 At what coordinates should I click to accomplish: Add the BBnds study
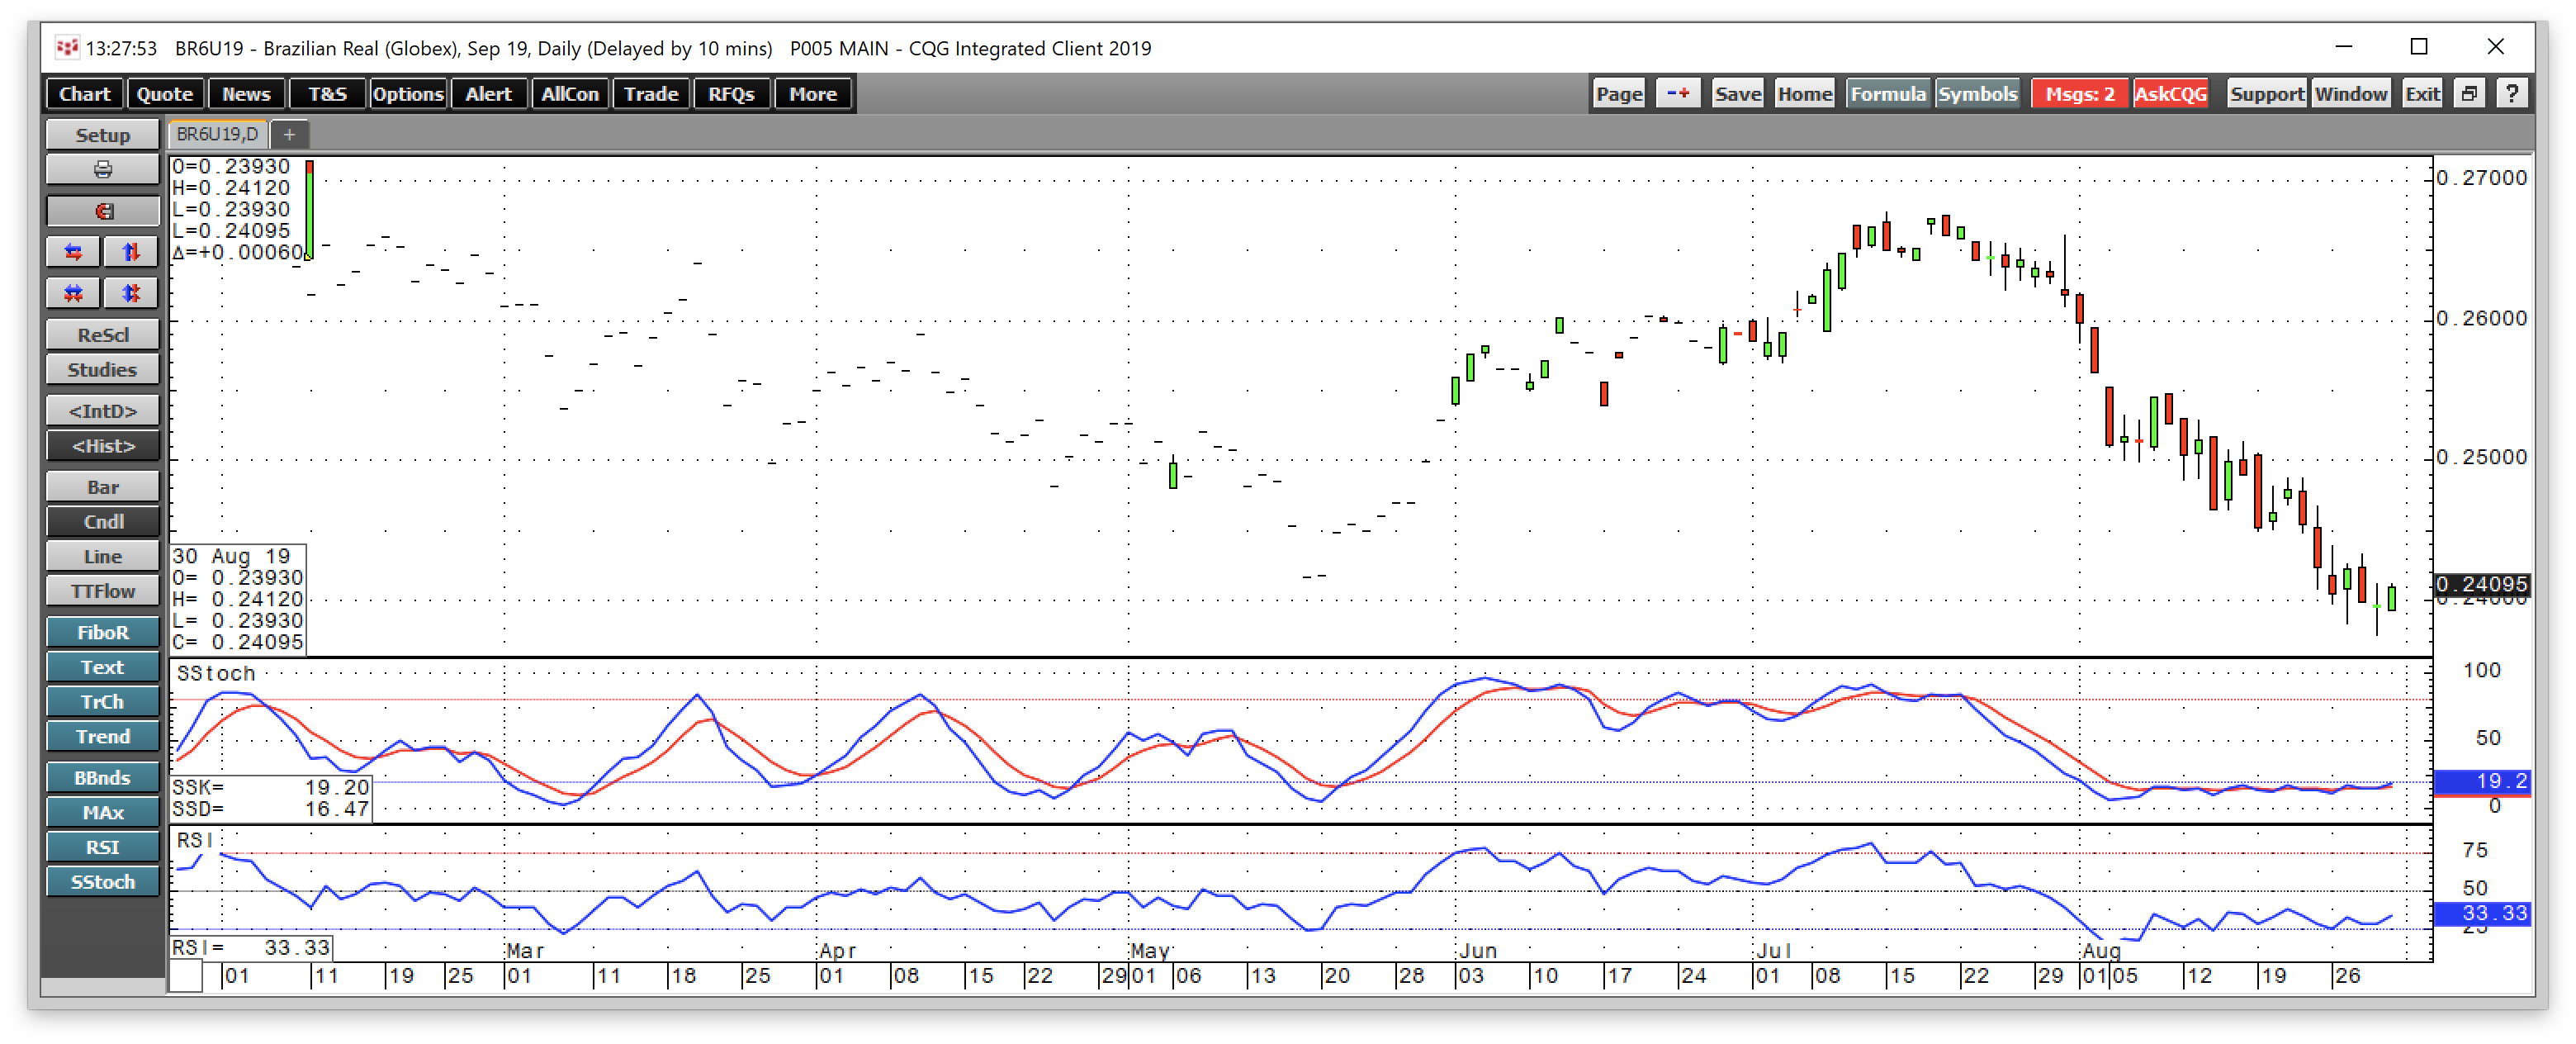click(x=102, y=777)
